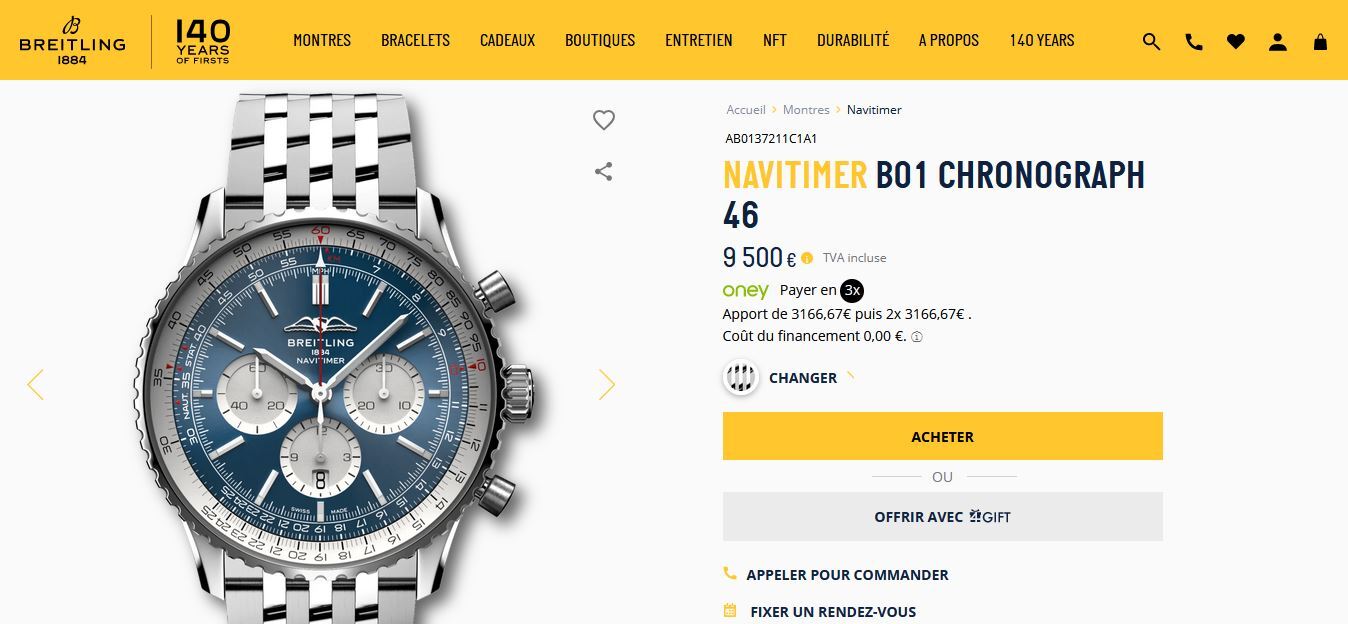Add watch to favorites via heart outline

(603, 120)
